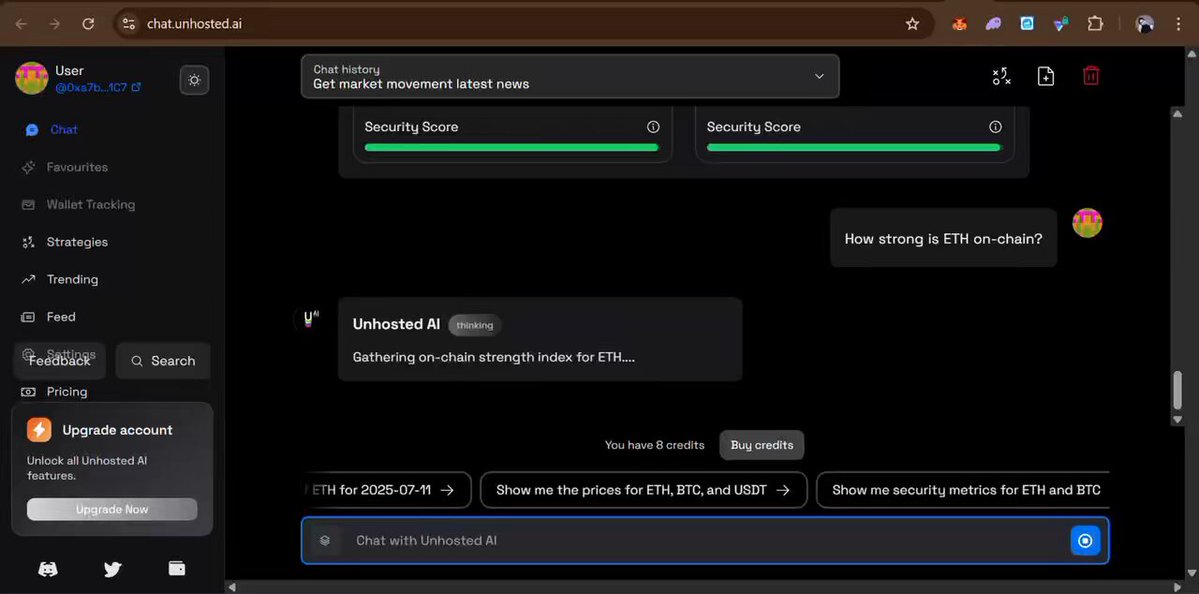Click strategy icon left of new-chat icon

[1002, 76]
